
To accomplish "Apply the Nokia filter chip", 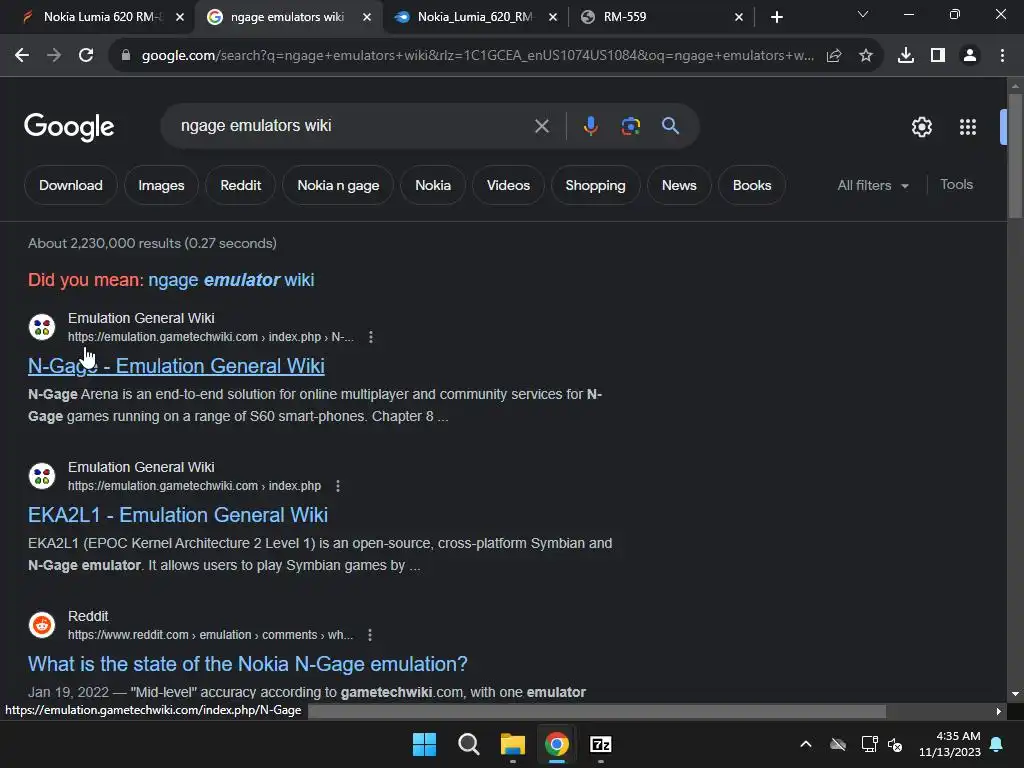I will (433, 185).
